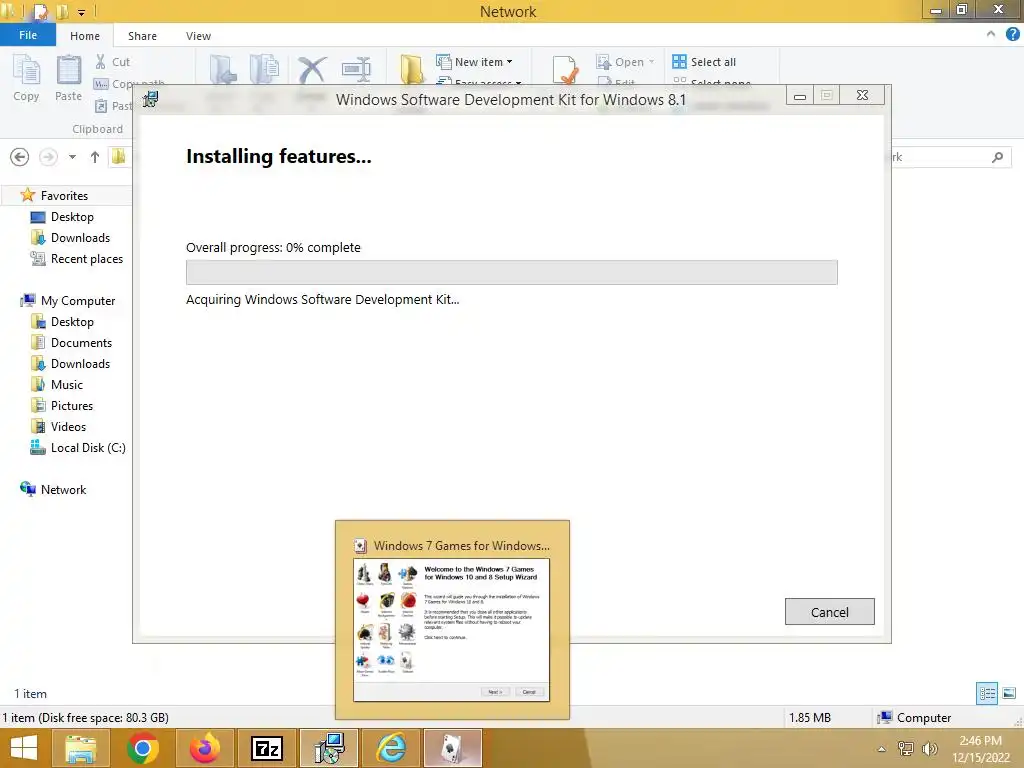The height and width of the screenshot is (768, 1024).
Task: Click the Paste icon in ribbon
Action: tap(69, 71)
